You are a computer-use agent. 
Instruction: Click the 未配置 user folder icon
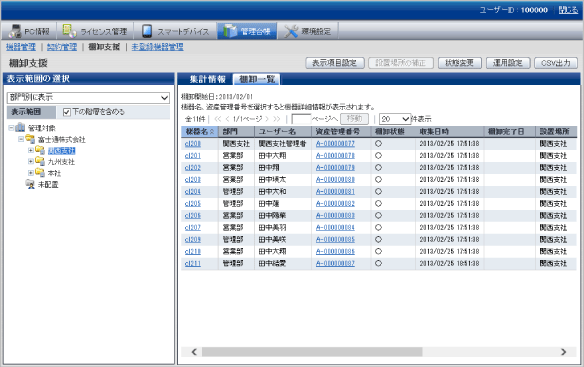[30, 184]
